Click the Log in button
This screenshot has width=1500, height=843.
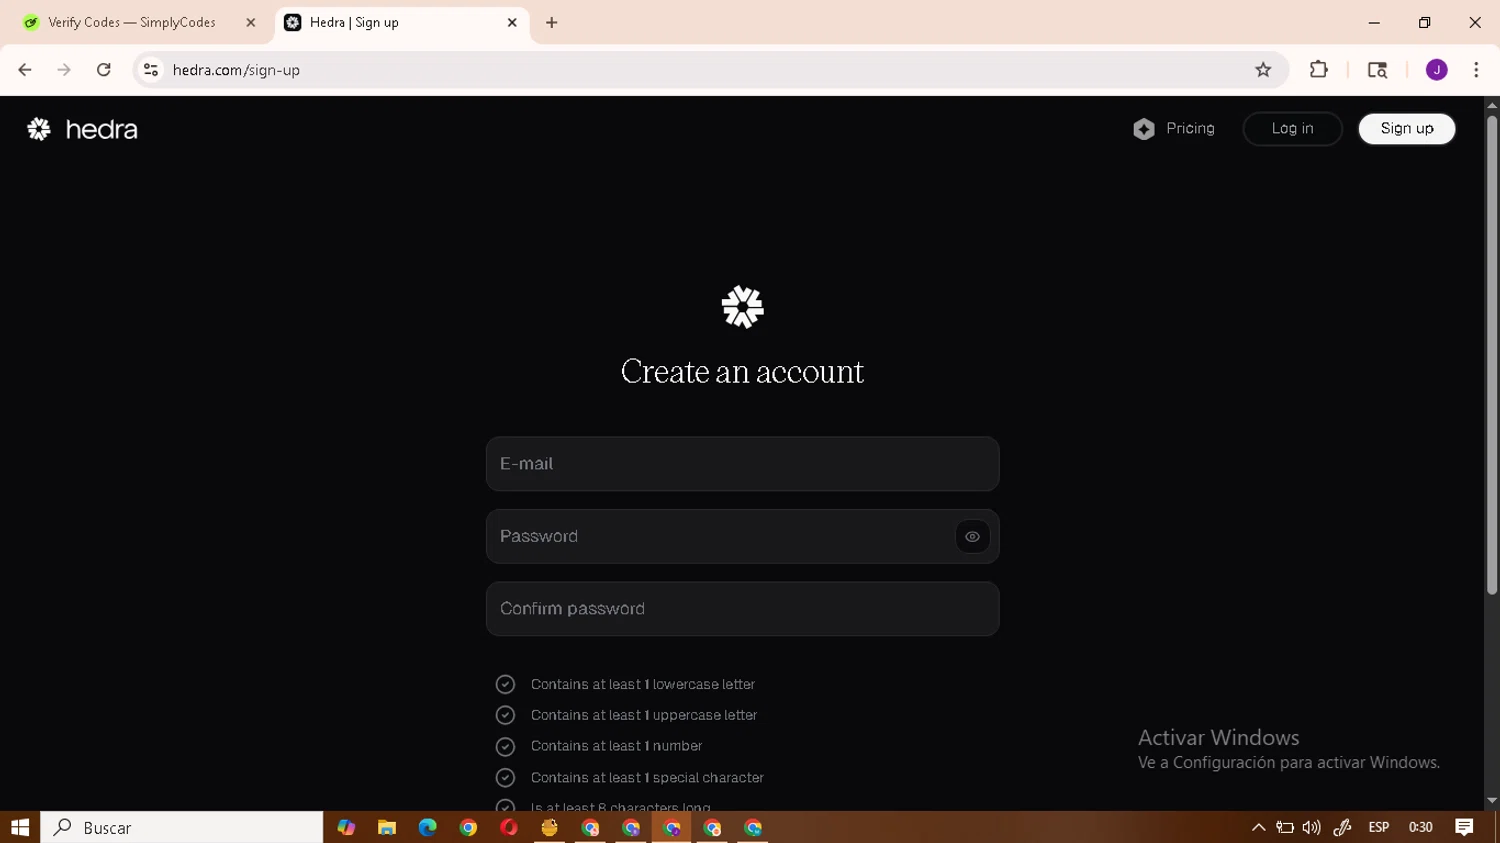click(x=1292, y=129)
